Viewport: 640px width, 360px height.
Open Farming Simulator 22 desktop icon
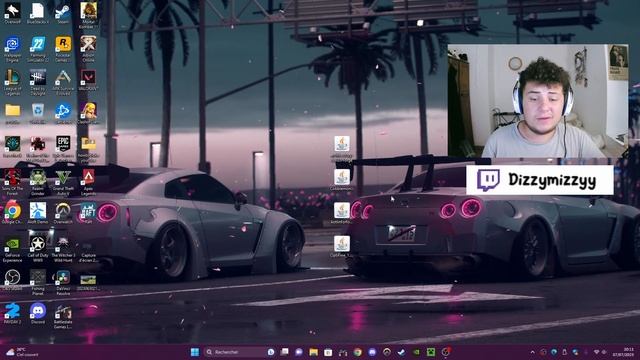[38, 48]
